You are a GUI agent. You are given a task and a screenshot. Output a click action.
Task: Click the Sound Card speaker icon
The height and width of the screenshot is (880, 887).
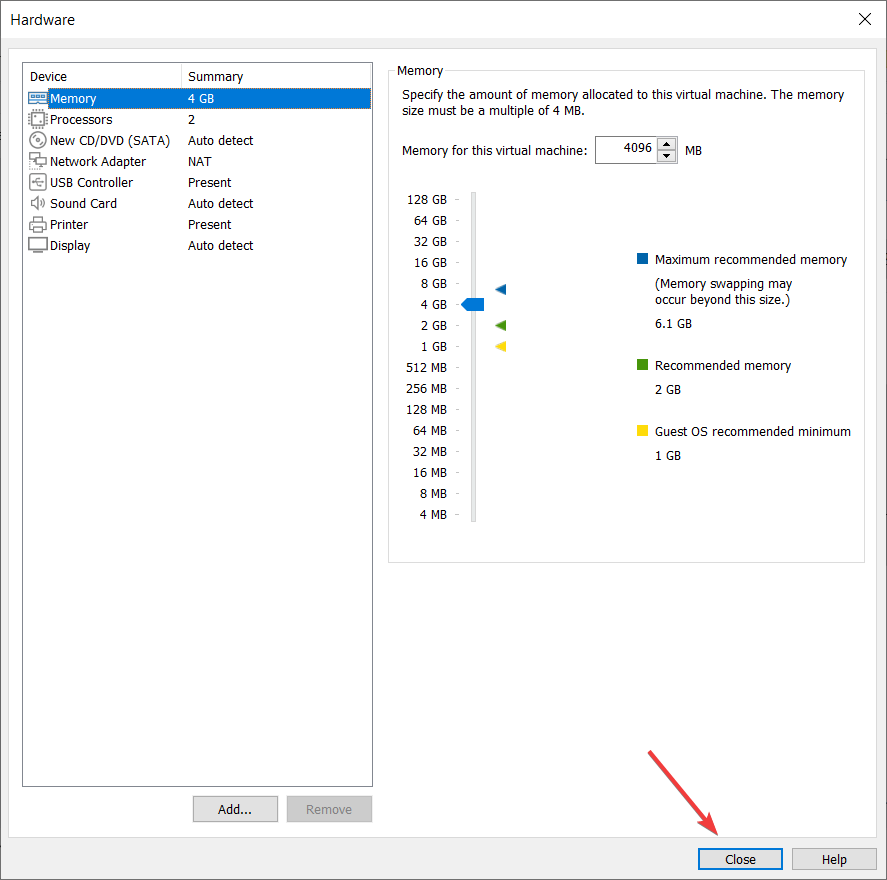coord(37,203)
